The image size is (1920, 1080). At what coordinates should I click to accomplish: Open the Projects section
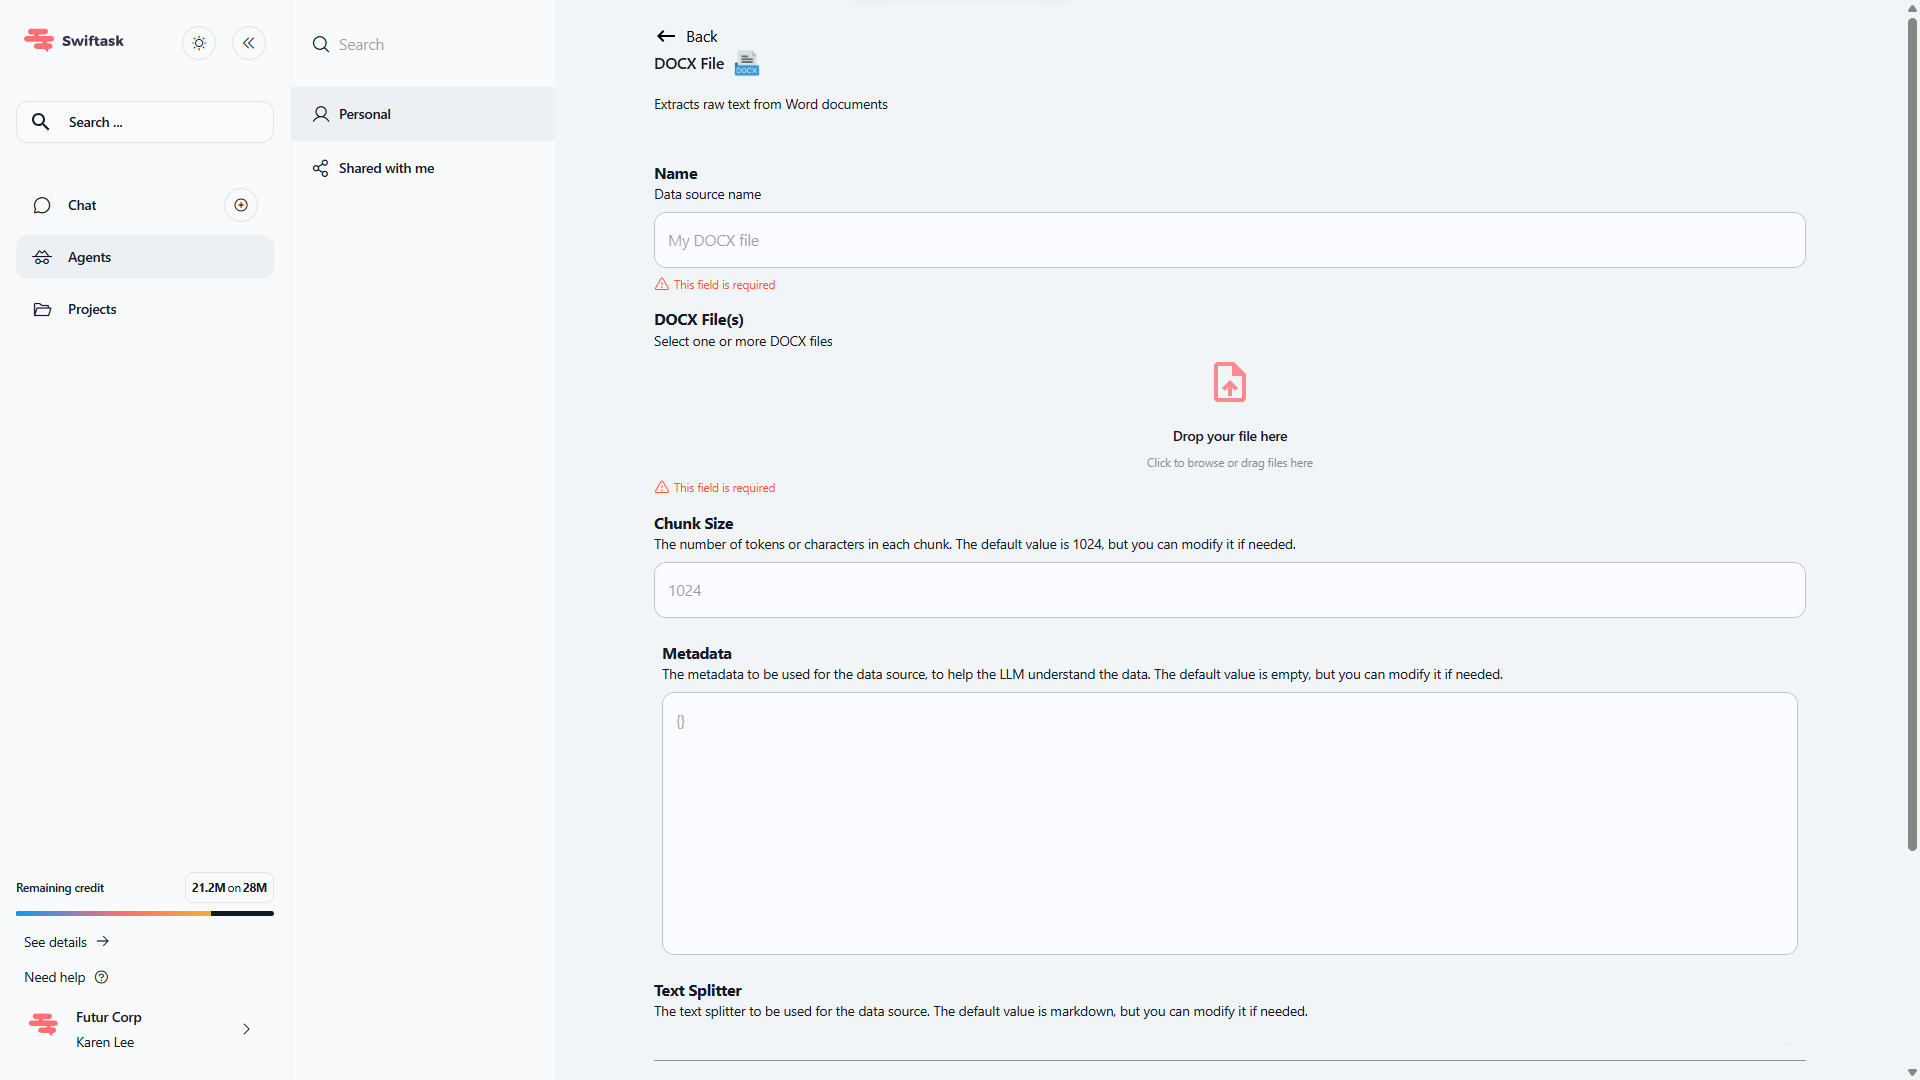(x=92, y=309)
